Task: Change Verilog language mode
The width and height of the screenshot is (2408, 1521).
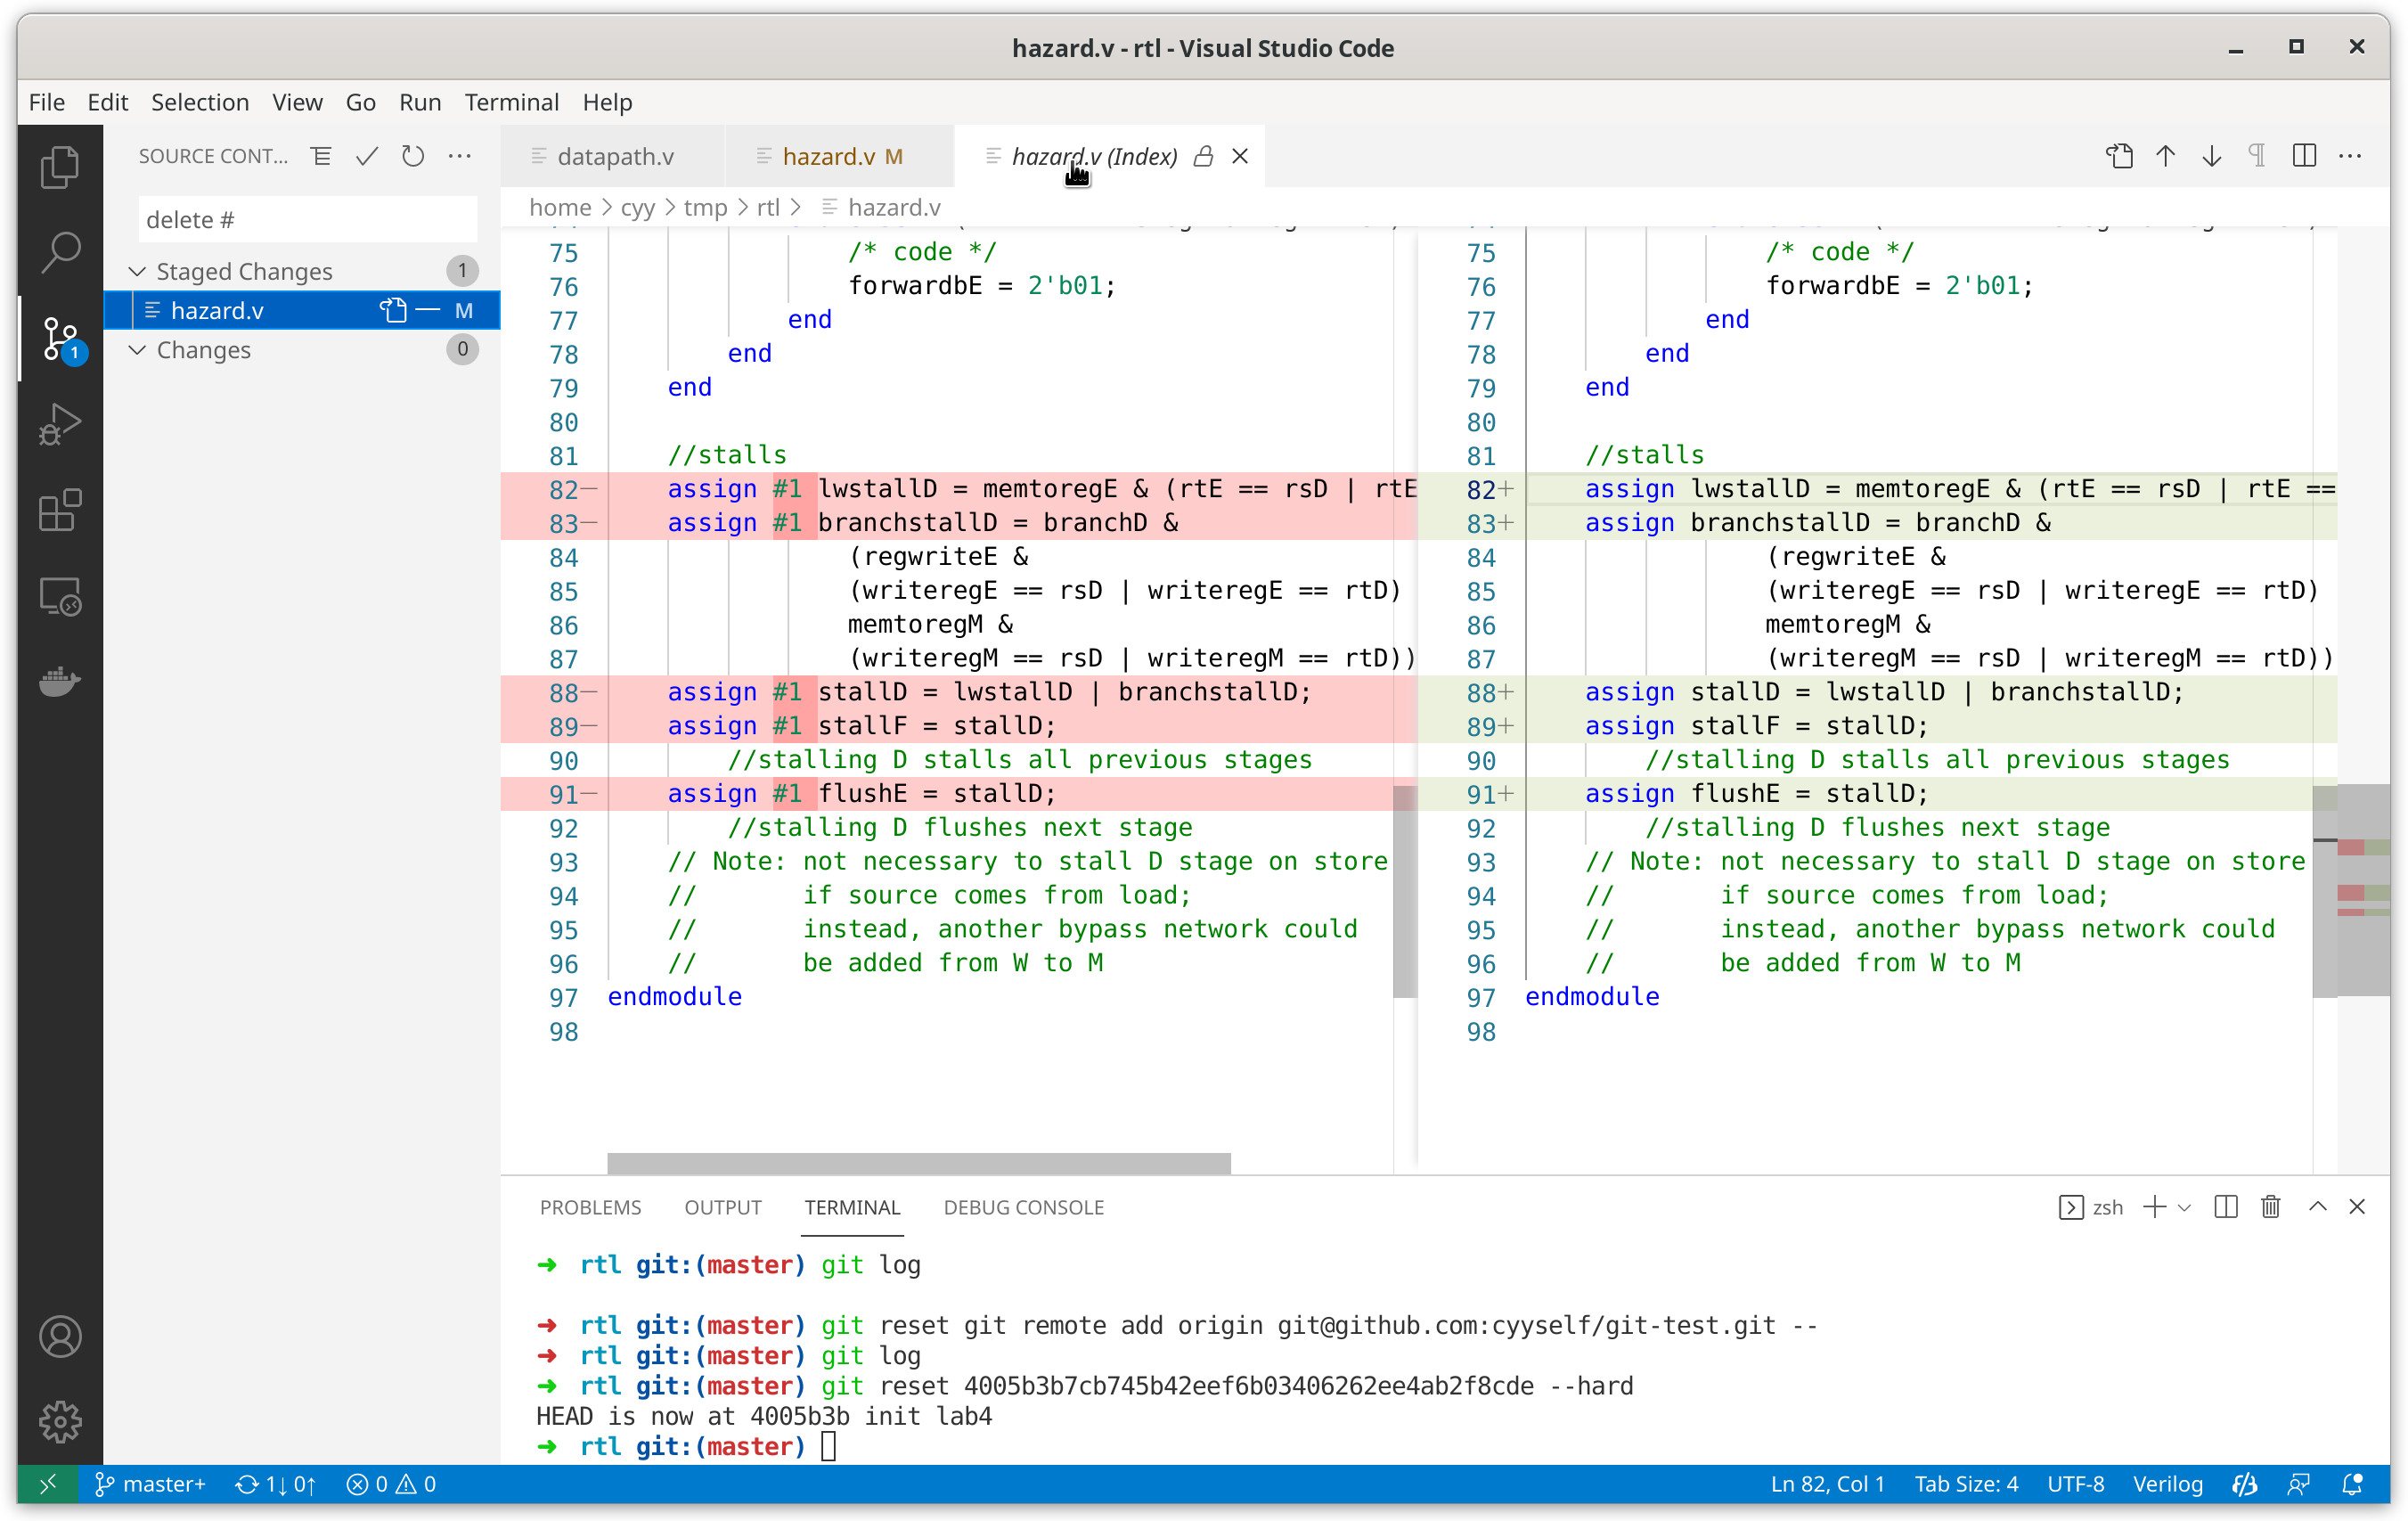Action: click(2167, 1483)
